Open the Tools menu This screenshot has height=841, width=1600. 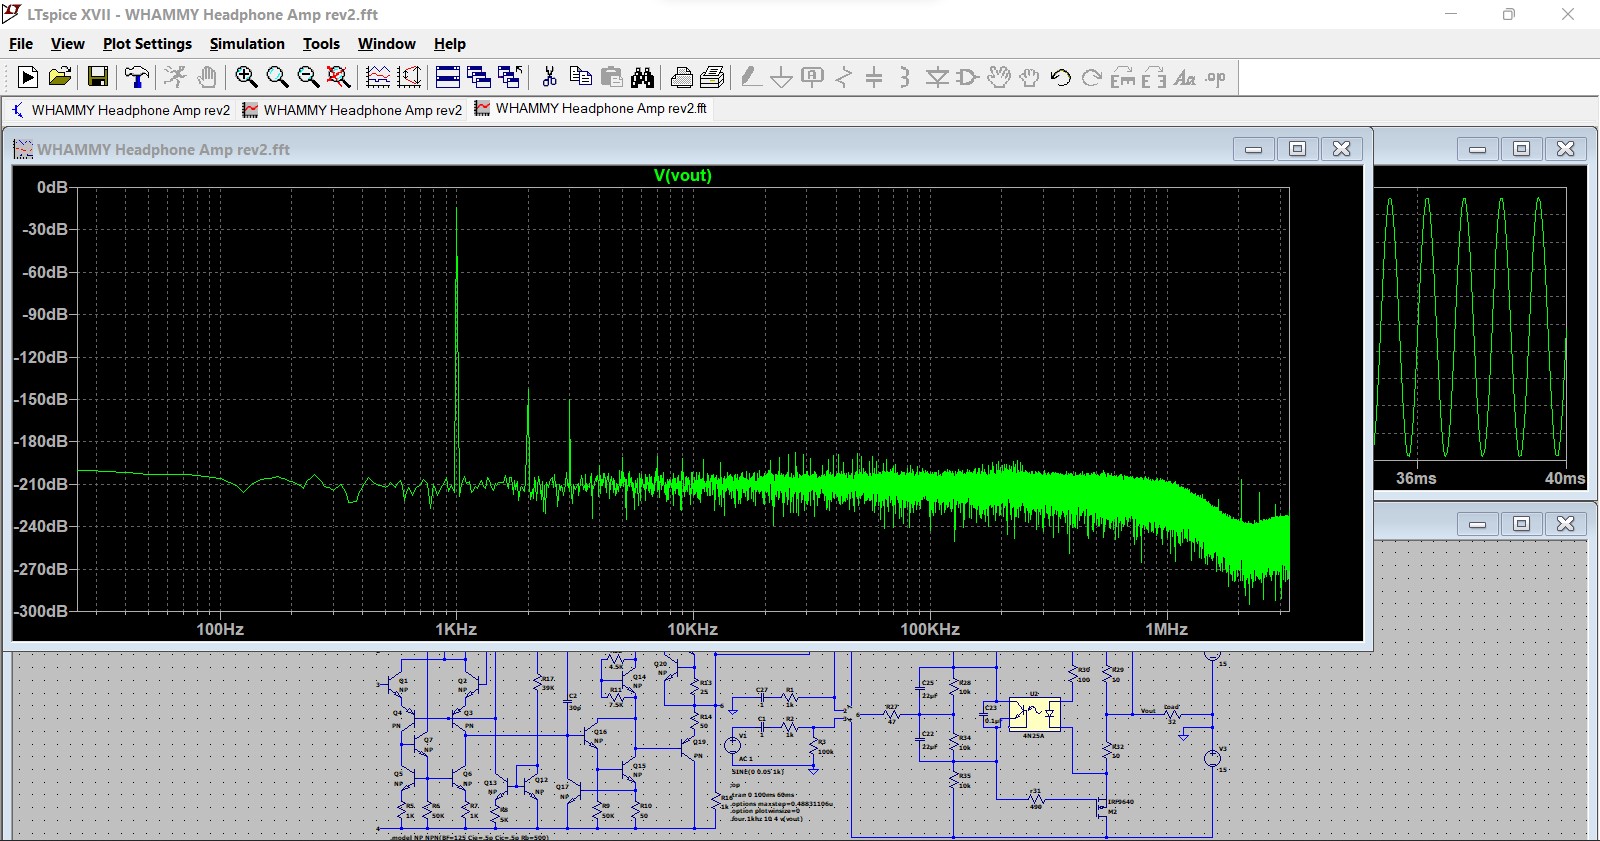click(321, 44)
